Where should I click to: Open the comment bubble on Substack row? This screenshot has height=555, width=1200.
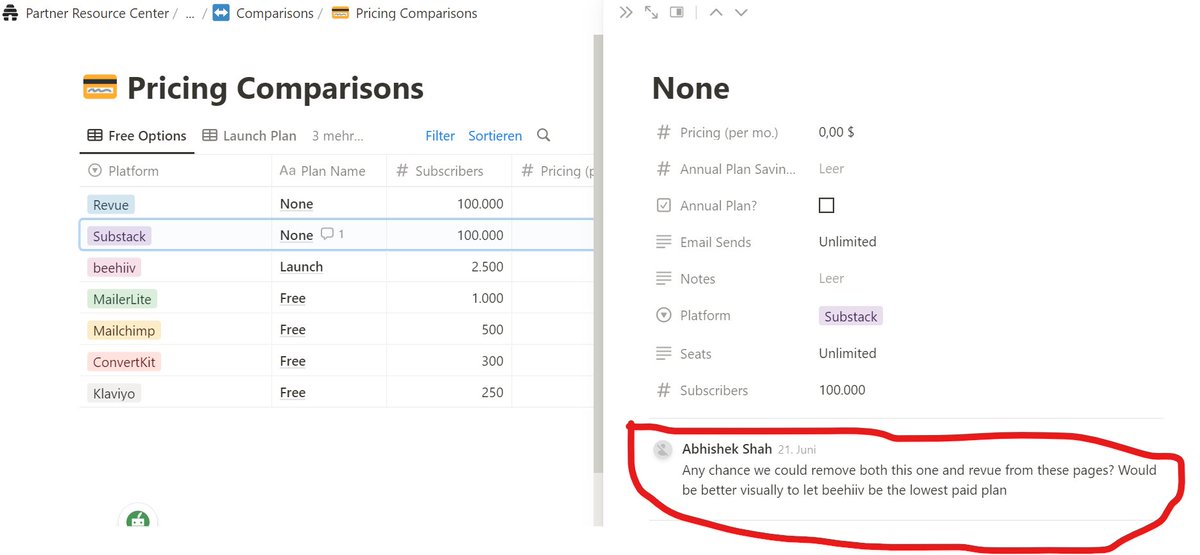click(x=332, y=235)
